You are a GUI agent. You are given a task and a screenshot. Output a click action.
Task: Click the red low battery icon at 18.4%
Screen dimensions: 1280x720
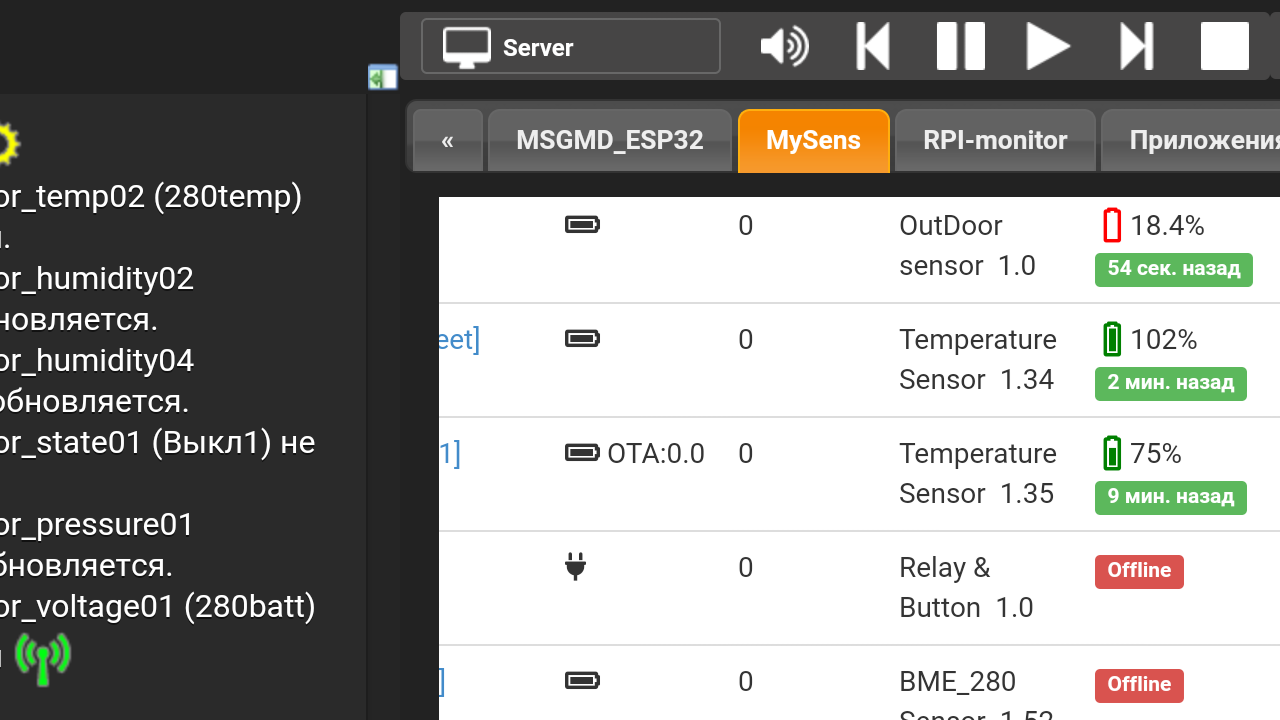point(1112,226)
